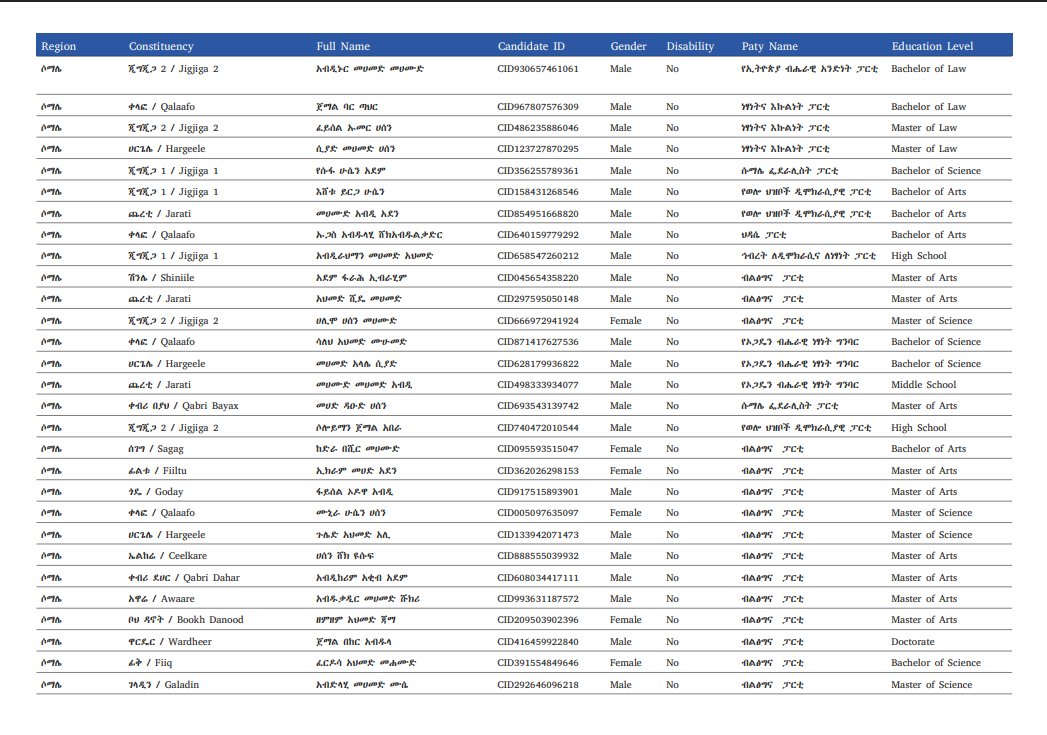Select candidate ID CID854951668820
This screenshot has width=1047, height=735.
tap(538, 214)
